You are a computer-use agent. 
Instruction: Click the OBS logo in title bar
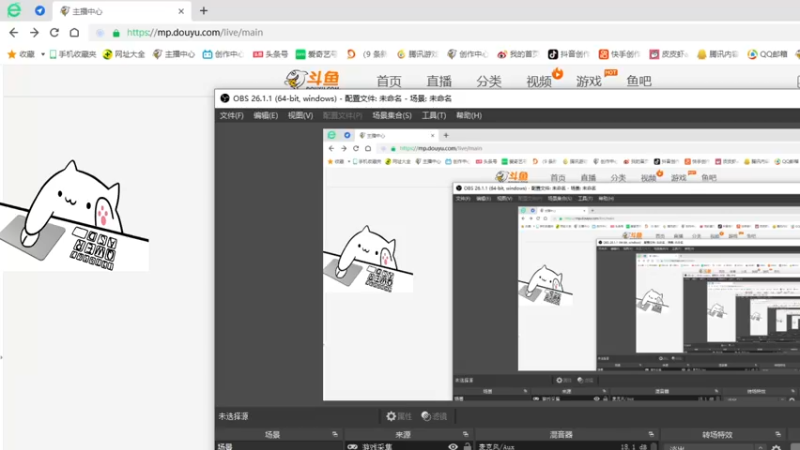click(x=224, y=98)
